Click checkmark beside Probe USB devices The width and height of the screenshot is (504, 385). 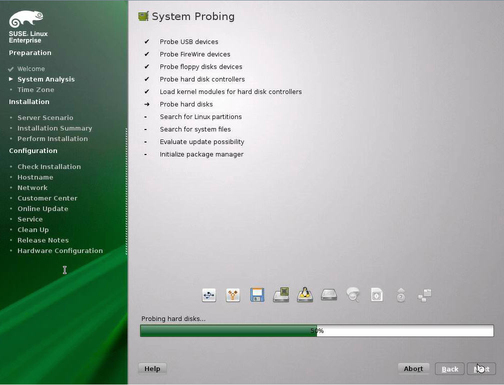pyautogui.click(x=147, y=42)
